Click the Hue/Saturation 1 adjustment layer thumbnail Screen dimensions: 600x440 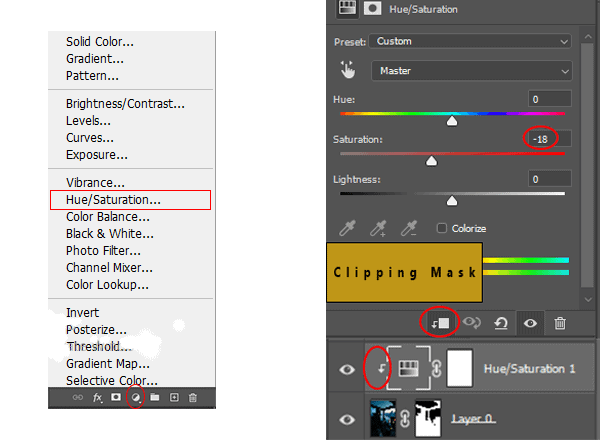[x=408, y=369]
